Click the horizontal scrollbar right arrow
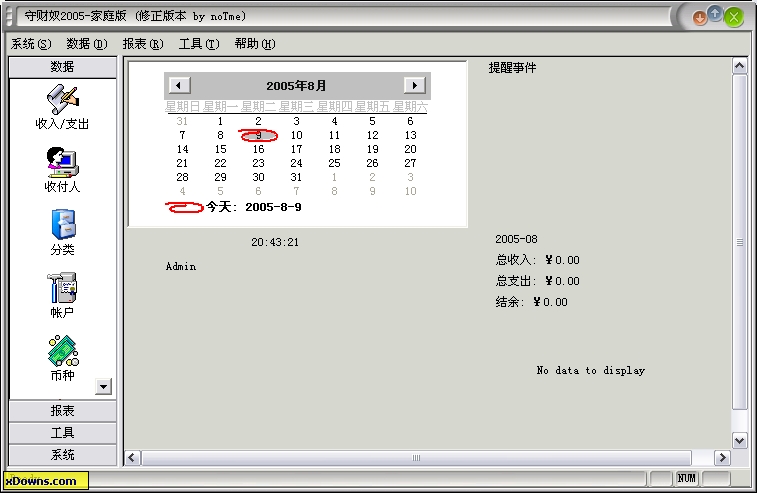Viewport: 757px width, 493px height. 722,457
